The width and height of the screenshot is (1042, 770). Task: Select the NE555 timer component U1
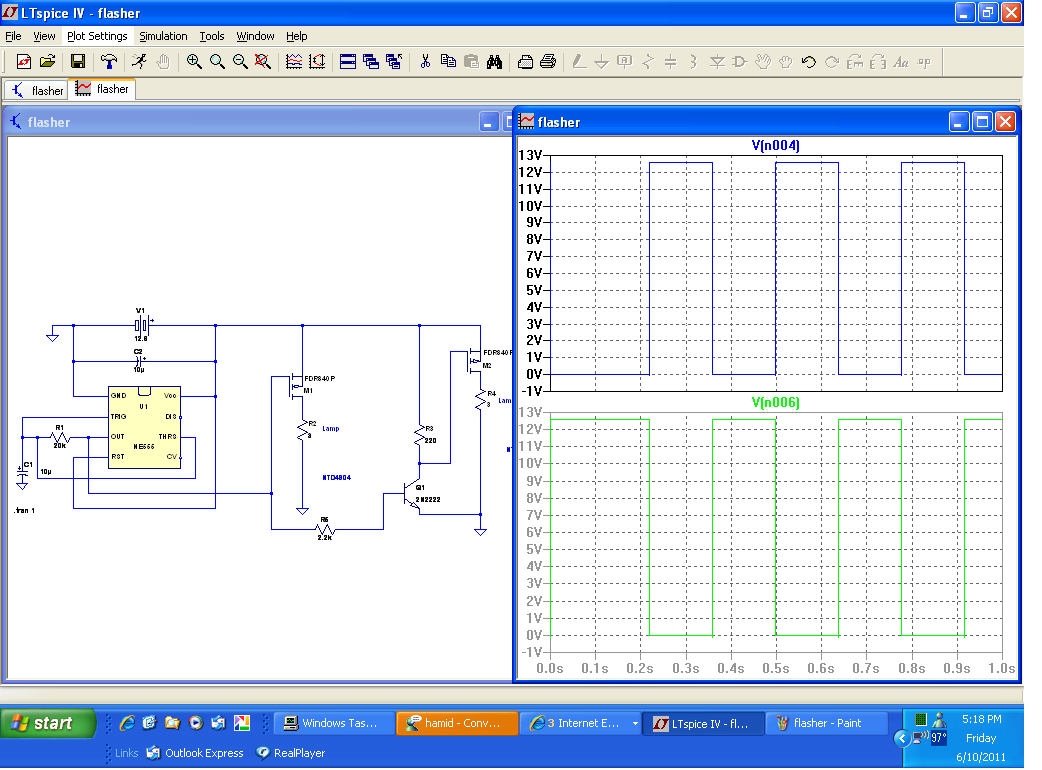click(144, 428)
